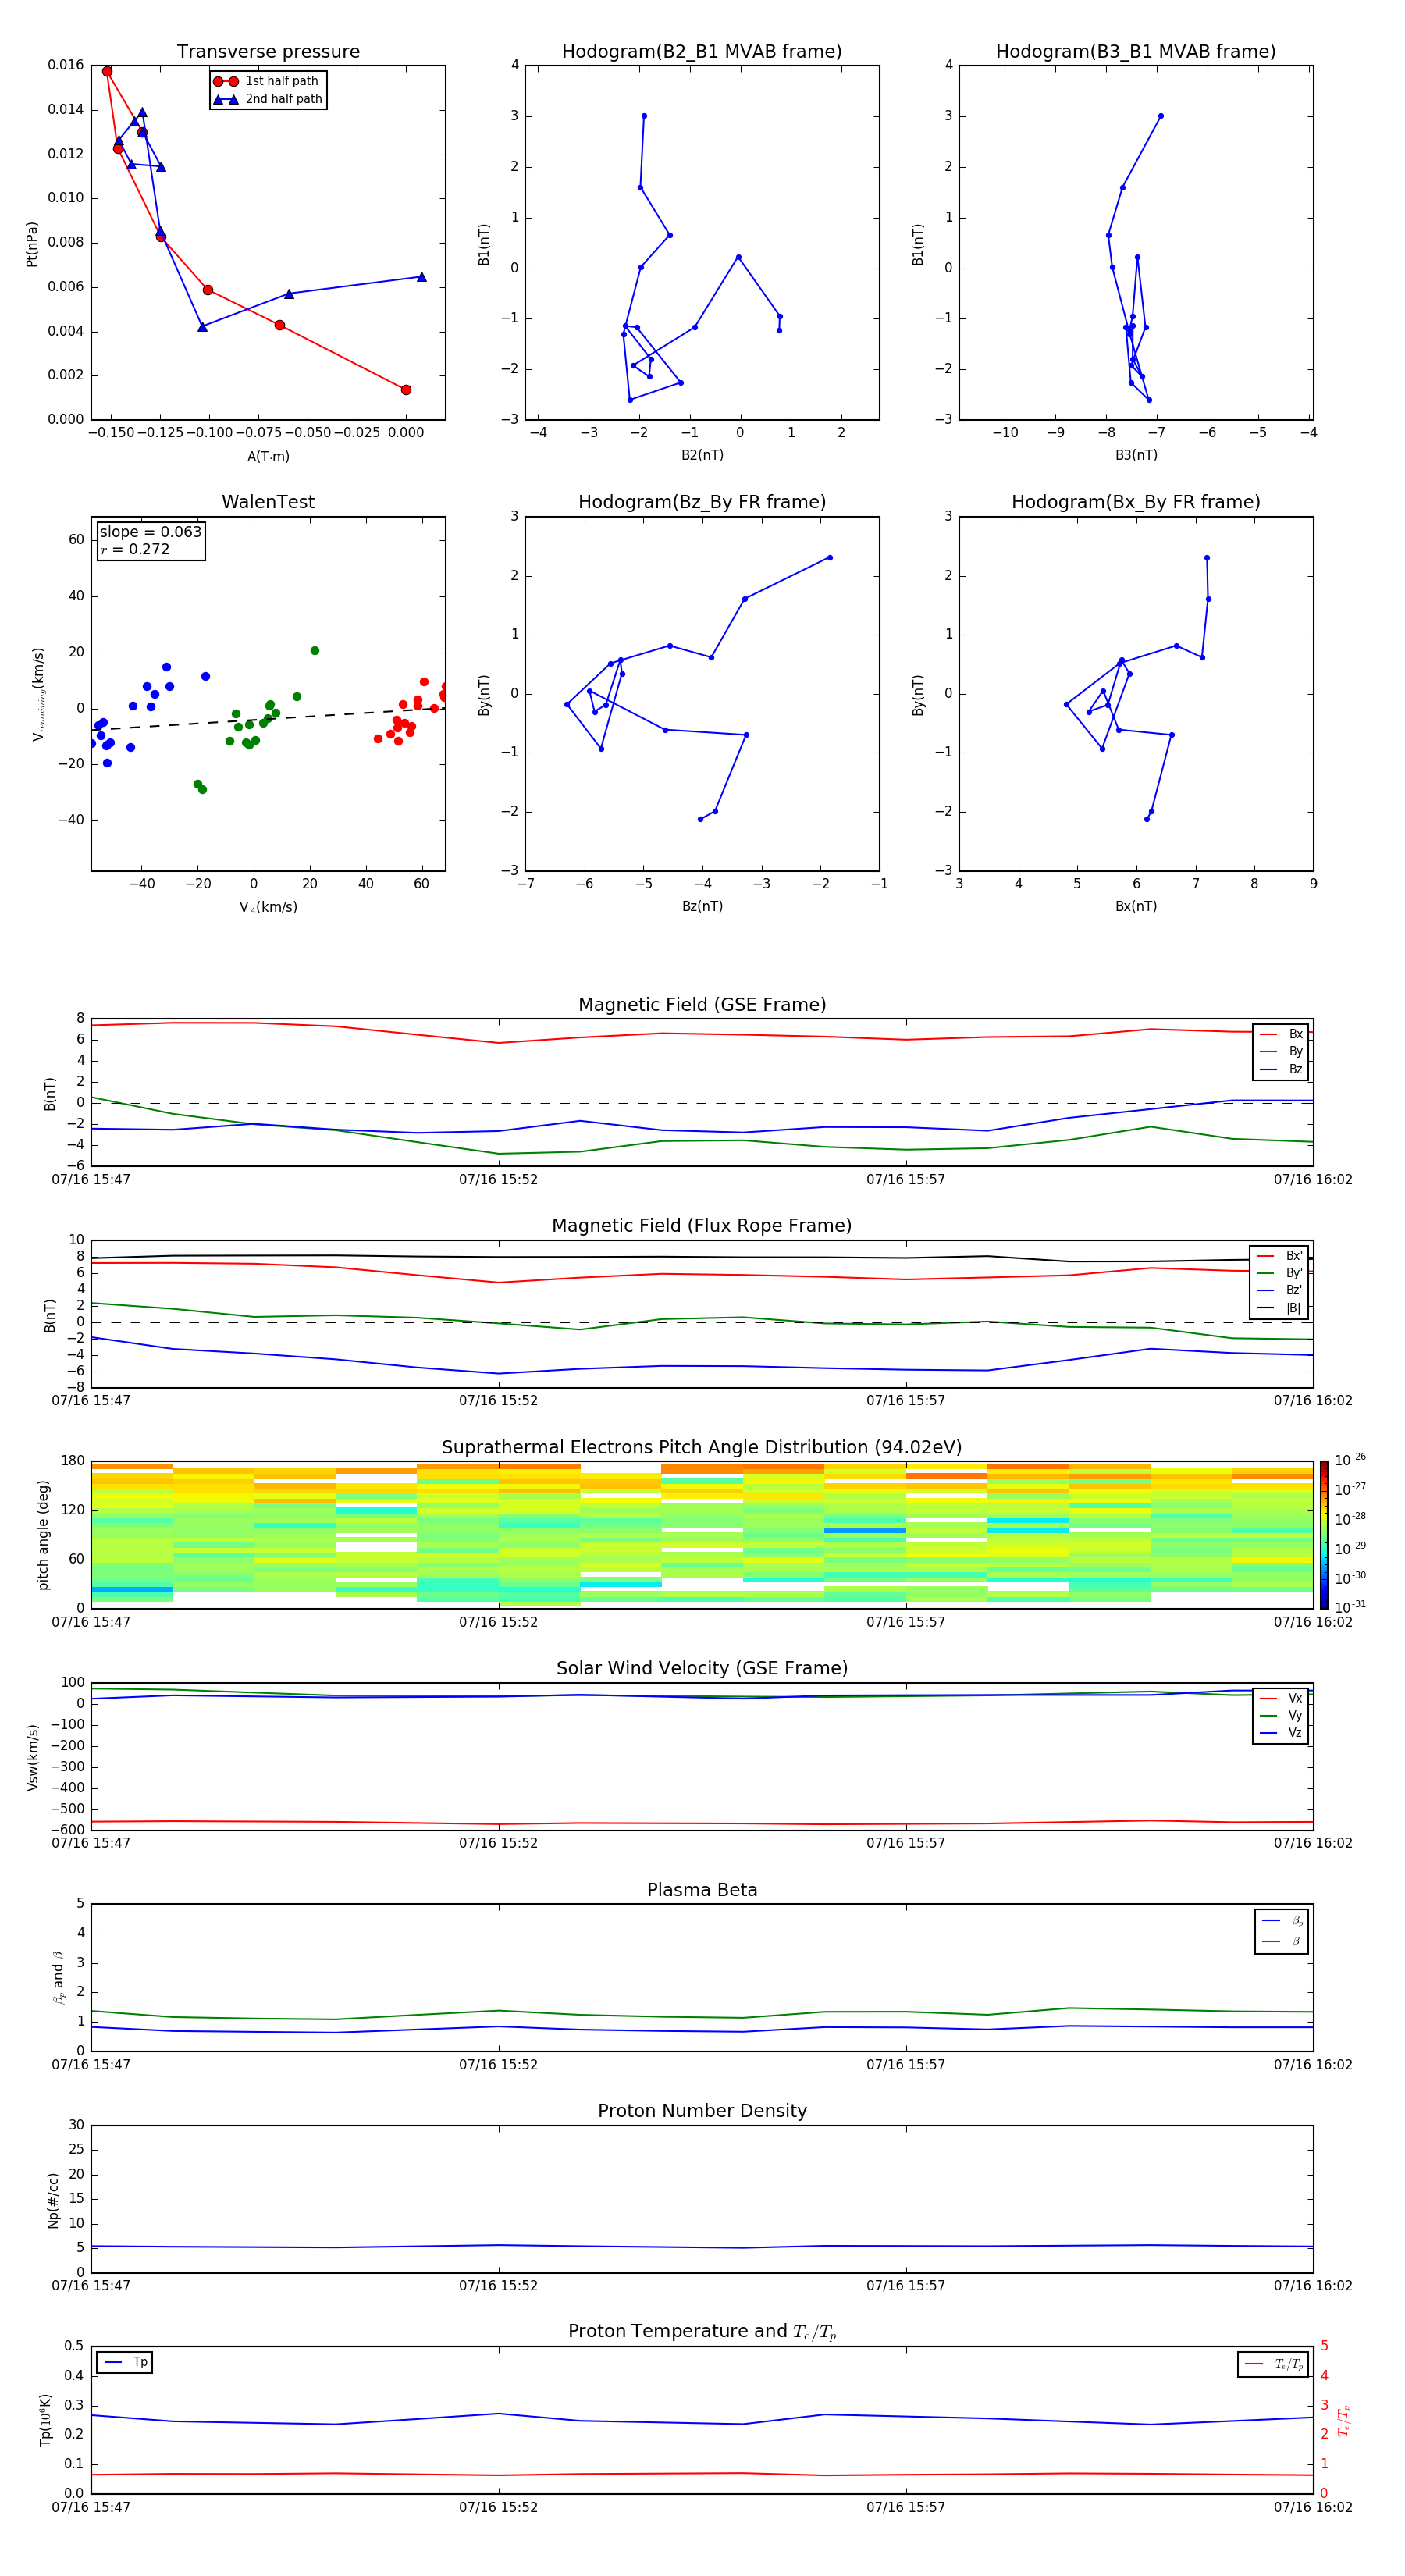The image size is (1405, 2576).
Task: Click 'Bx' entry in GSE magnetic legend
Action: click(1281, 1034)
